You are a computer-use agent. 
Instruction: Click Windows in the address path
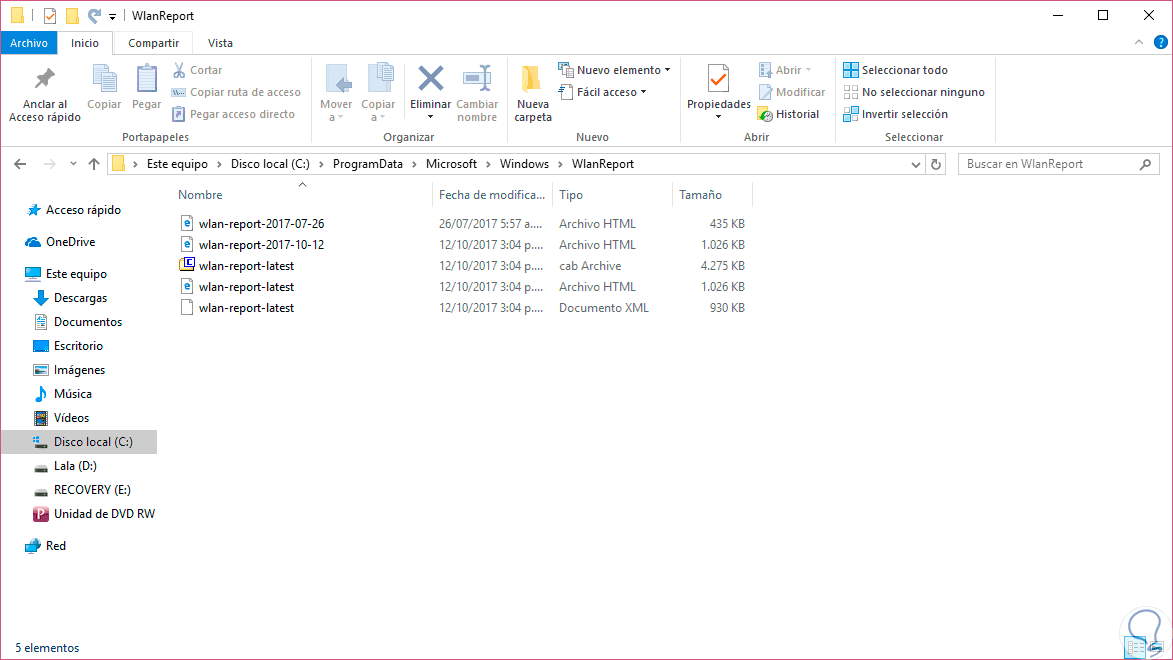pyautogui.click(x=524, y=164)
